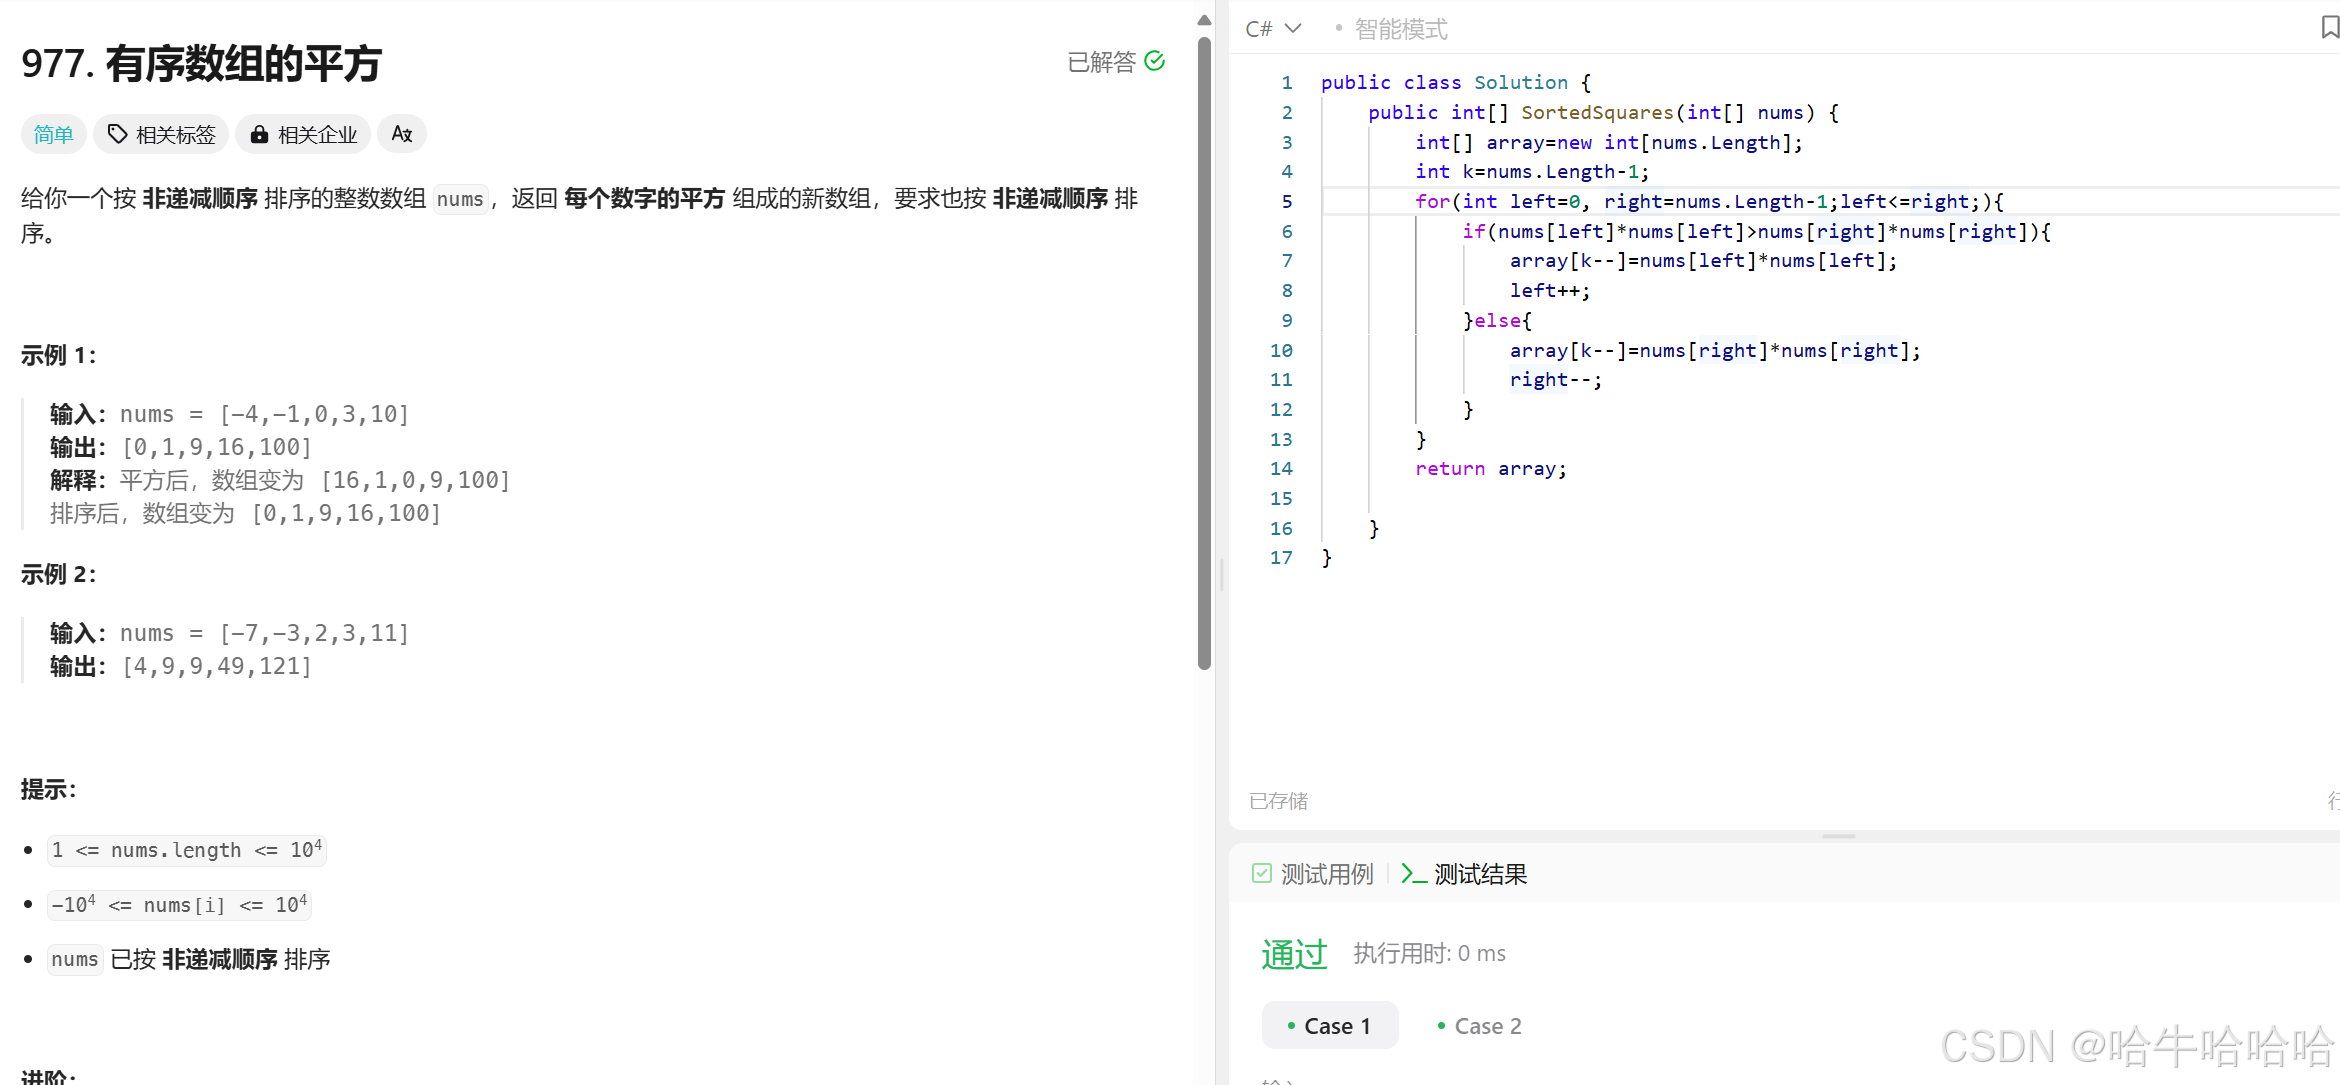2340x1085 pixels.
Task: Click the checklist icon next to 测试用例
Action: pos(1263,873)
